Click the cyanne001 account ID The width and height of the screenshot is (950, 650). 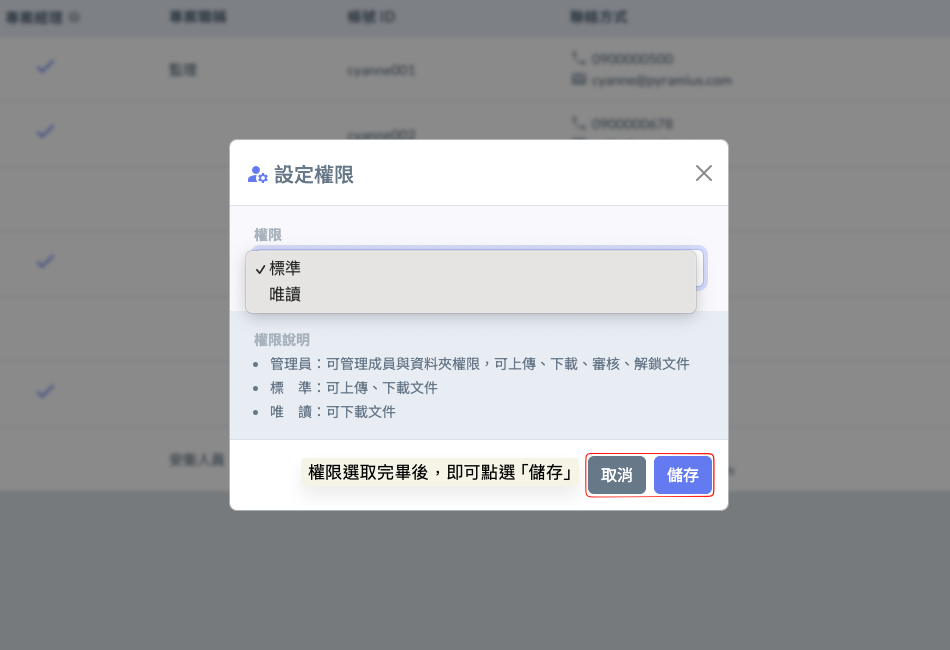(x=381, y=71)
